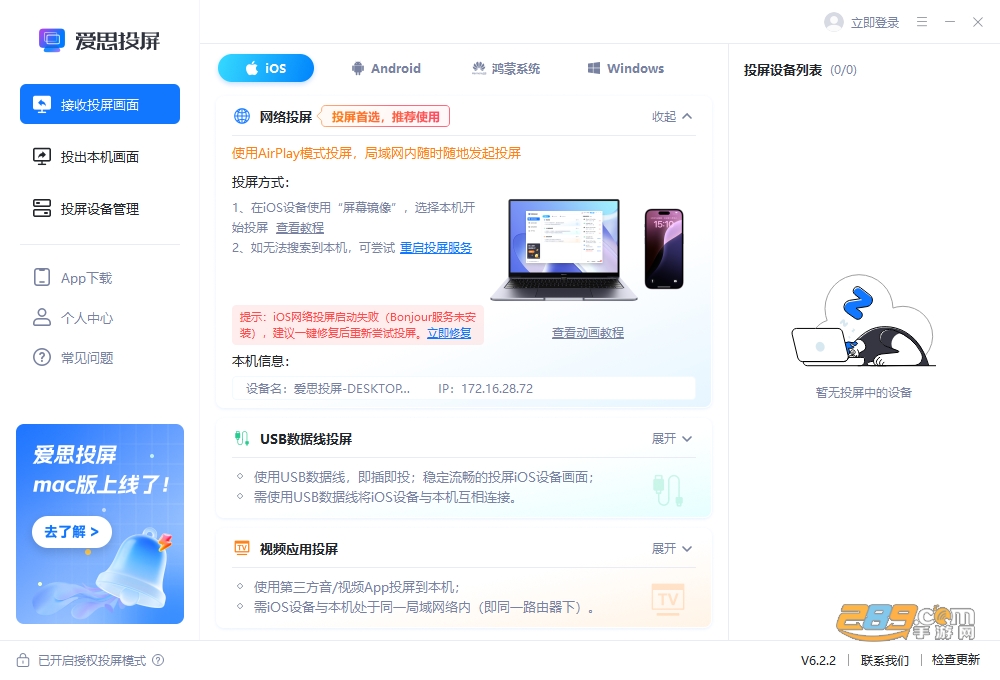This screenshot has width=1000, height=680.
Task: Open the hamburger menu icon
Action: click(x=922, y=22)
